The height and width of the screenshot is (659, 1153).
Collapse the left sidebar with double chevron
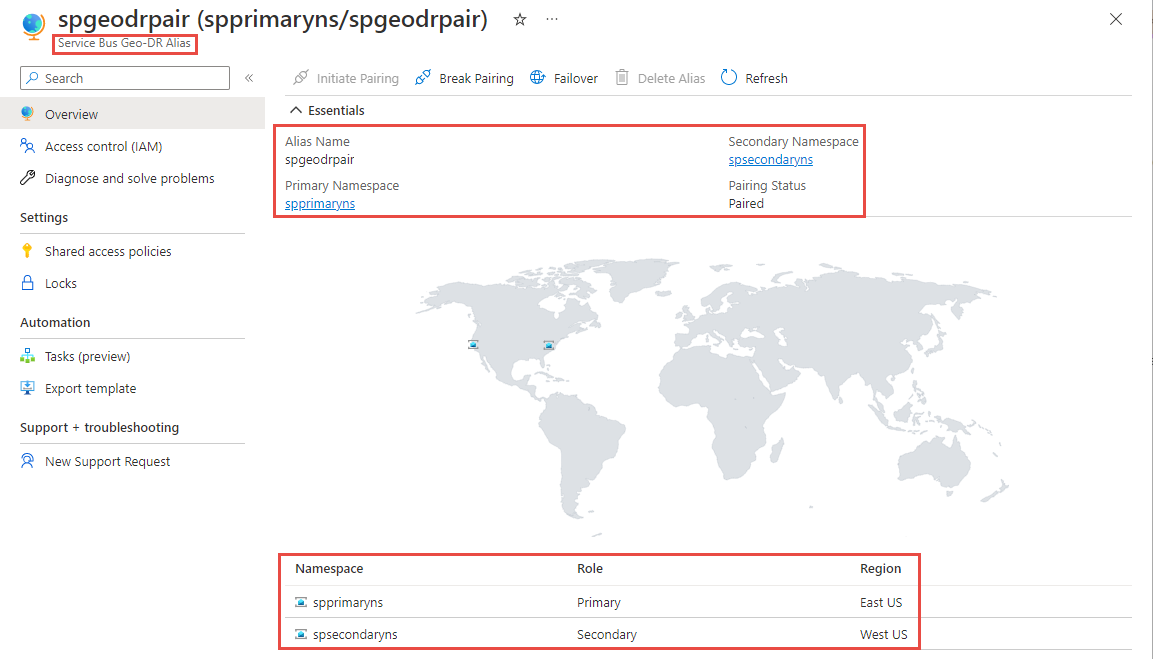pos(249,77)
